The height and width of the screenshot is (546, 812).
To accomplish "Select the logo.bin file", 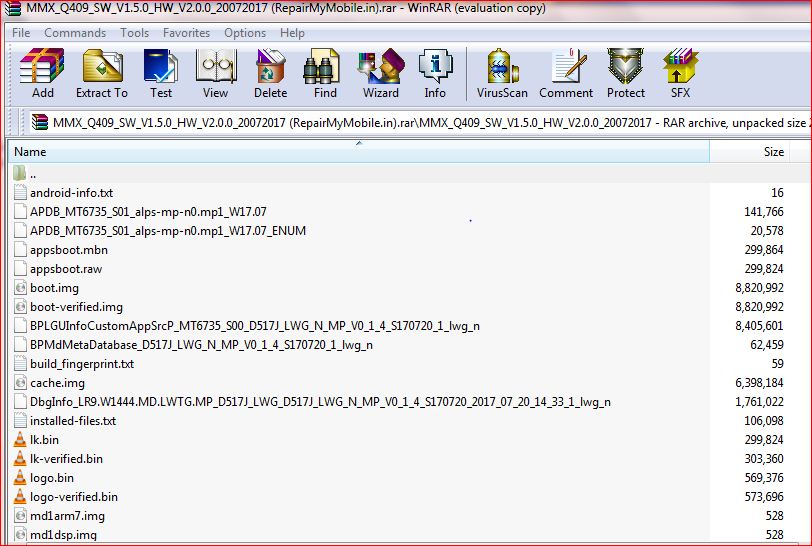I will (52, 478).
